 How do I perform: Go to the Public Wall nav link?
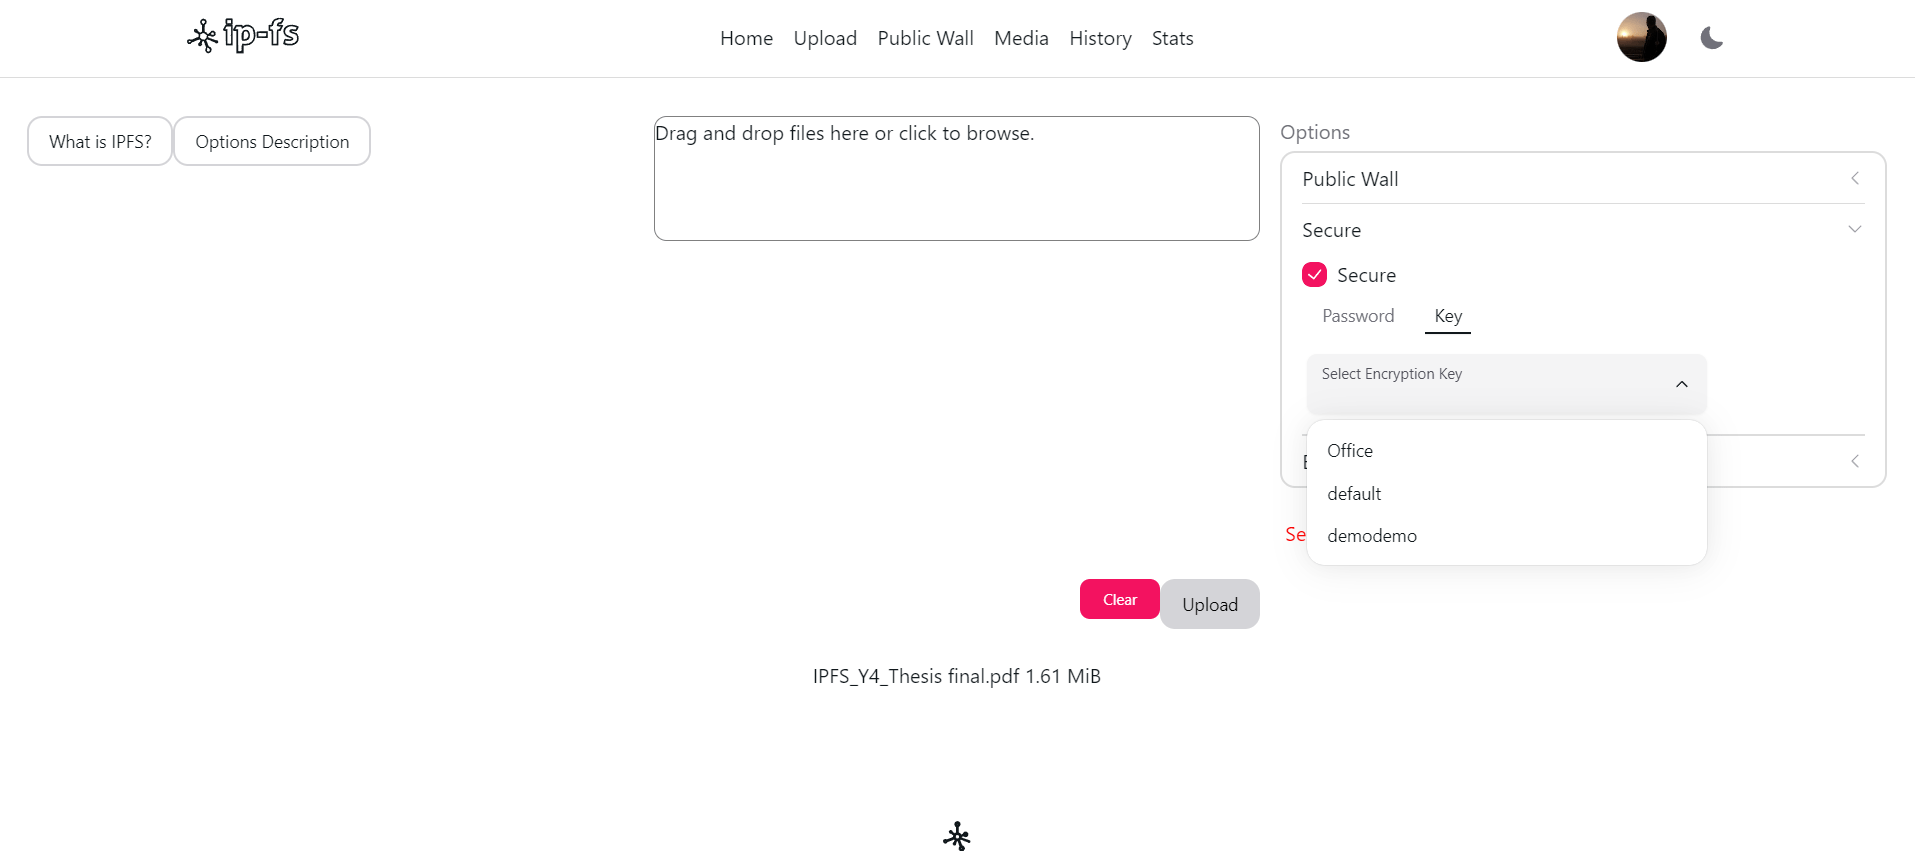(x=925, y=38)
